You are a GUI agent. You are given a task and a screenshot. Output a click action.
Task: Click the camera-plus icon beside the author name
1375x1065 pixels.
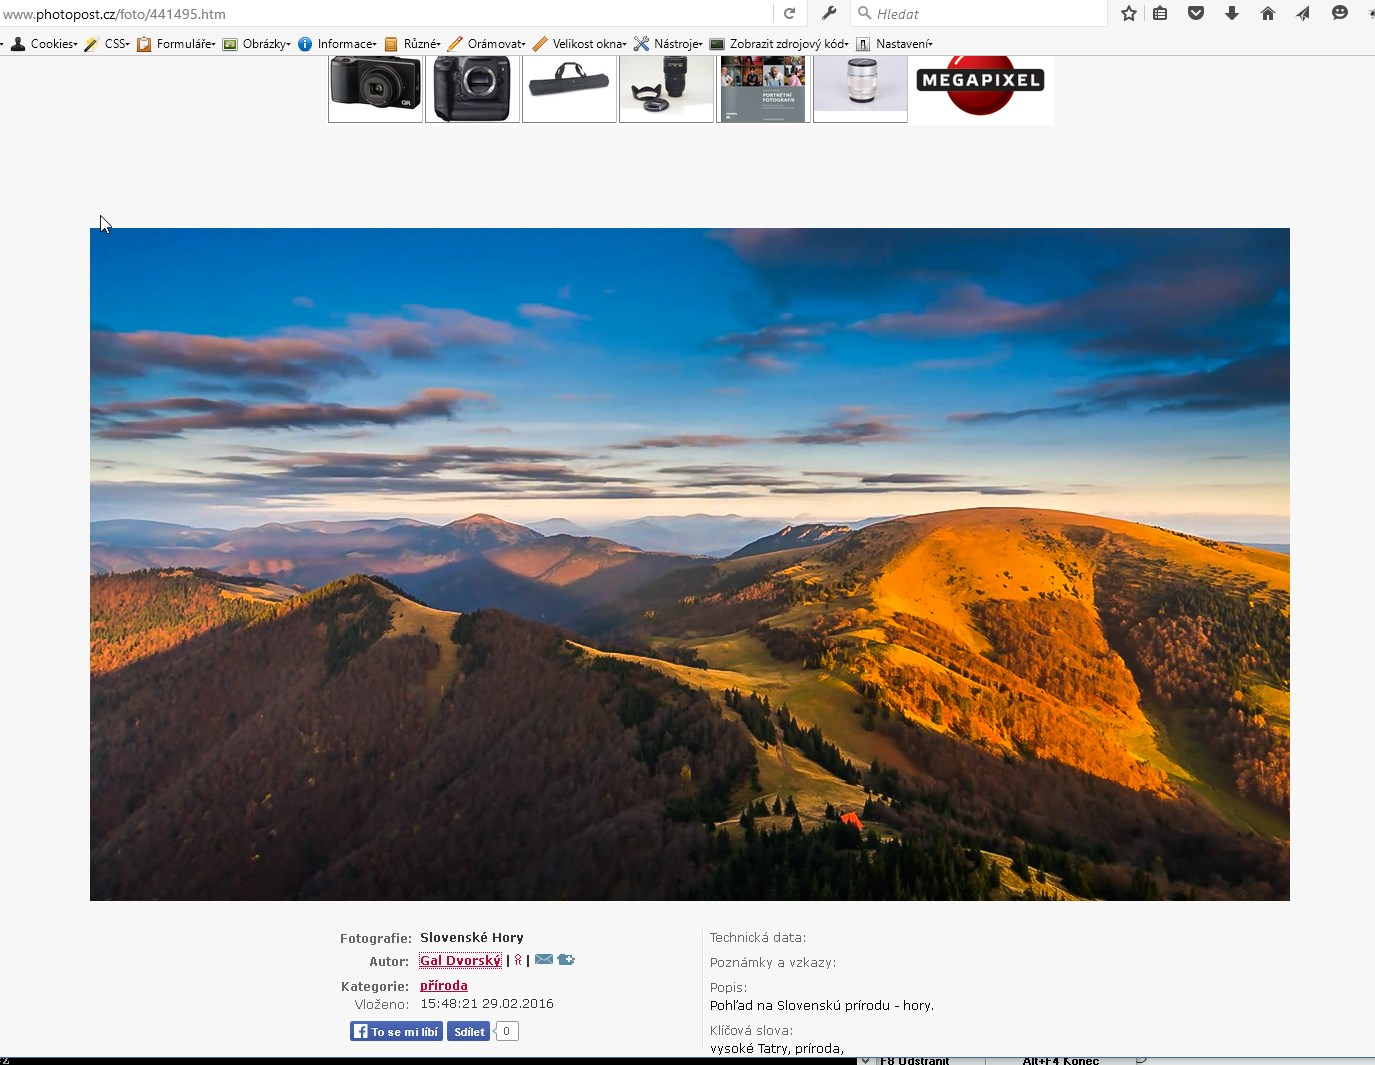[566, 959]
